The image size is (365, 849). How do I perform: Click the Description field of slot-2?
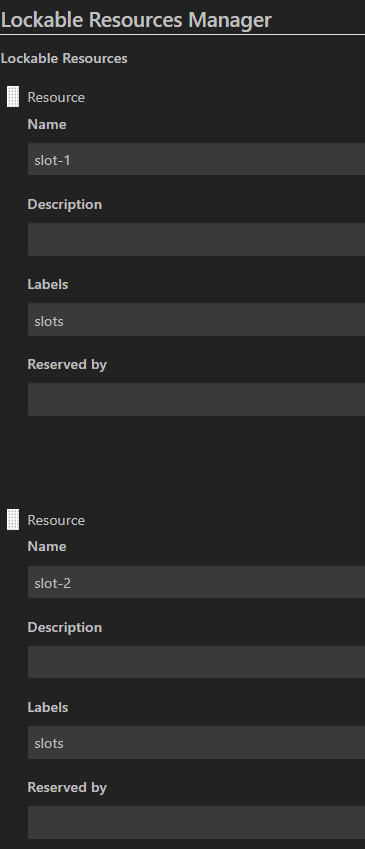[196, 662]
